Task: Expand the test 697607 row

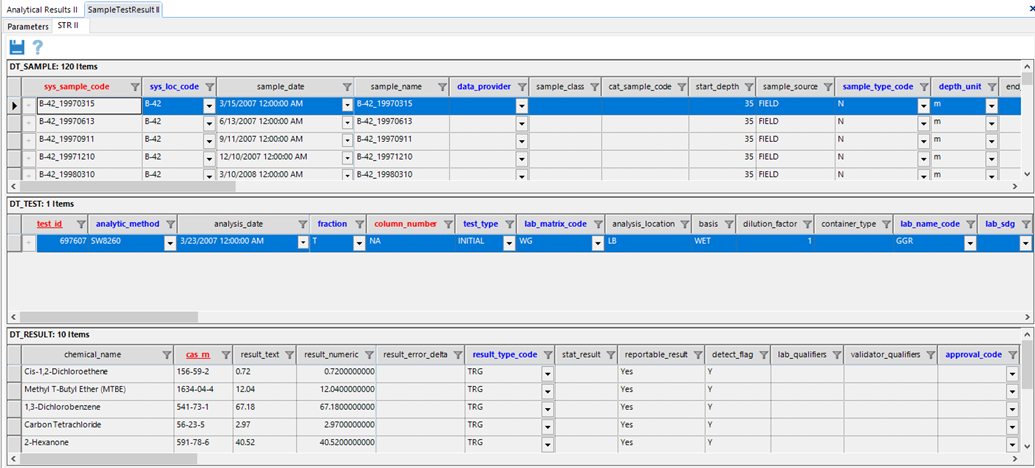Action: tap(29, 242)
